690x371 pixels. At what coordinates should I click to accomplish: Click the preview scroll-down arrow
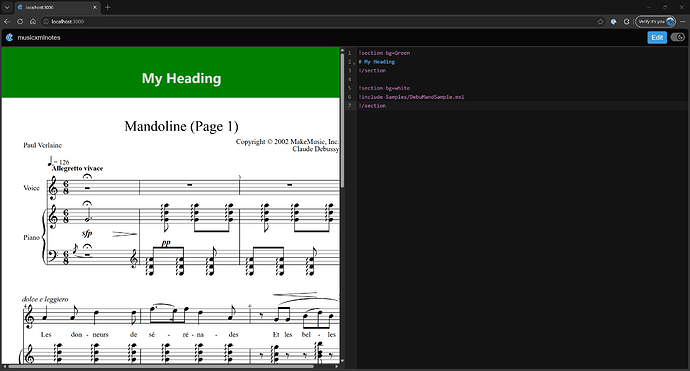(x=342, y=361)
